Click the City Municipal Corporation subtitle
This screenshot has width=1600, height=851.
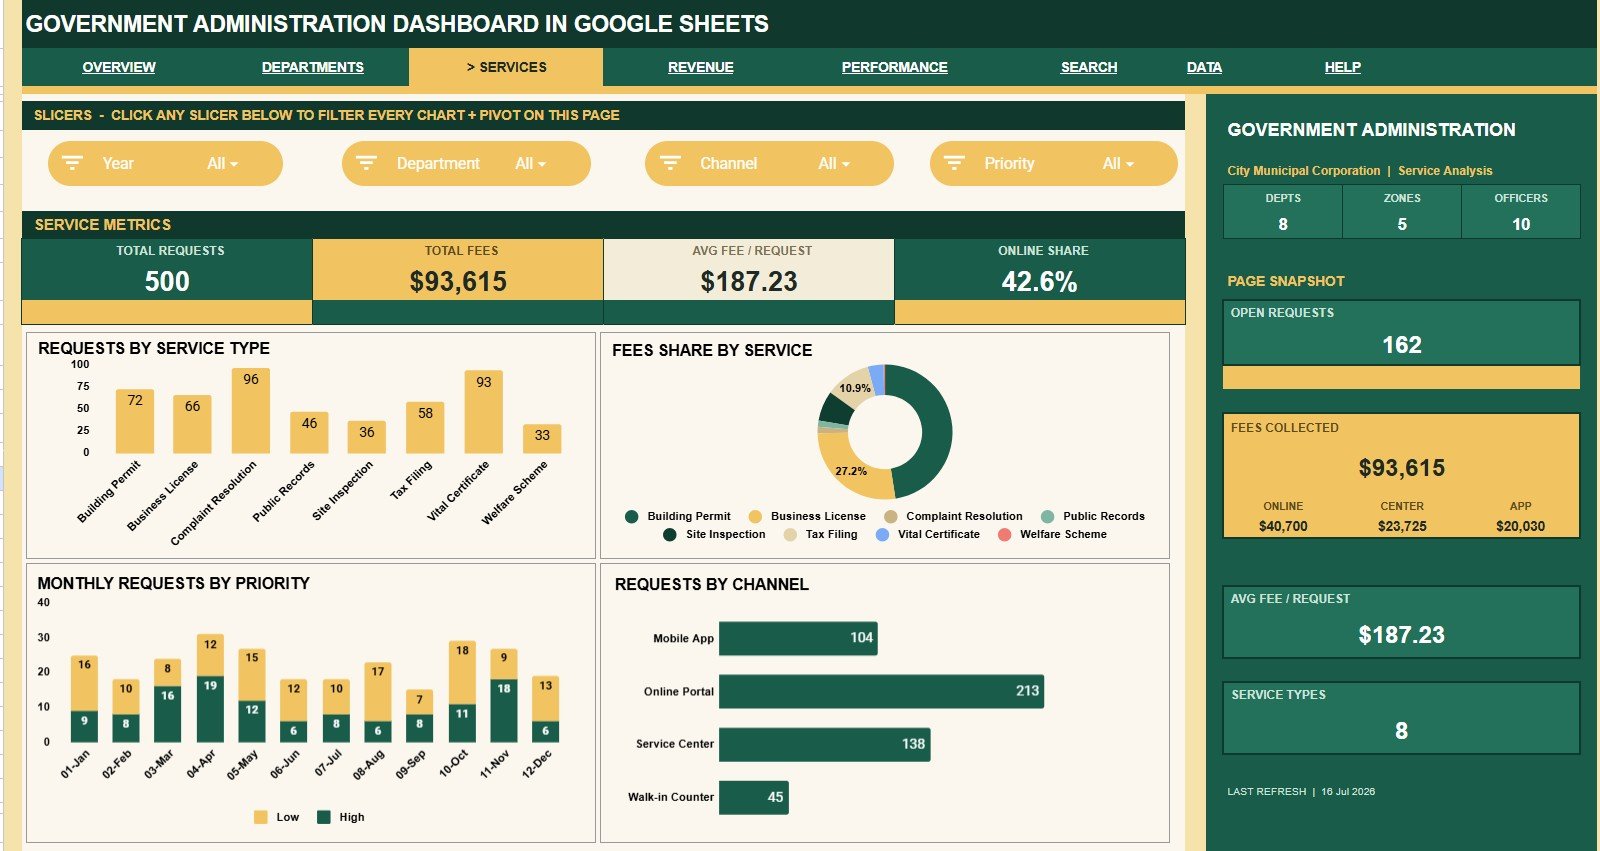[1304, 171]
